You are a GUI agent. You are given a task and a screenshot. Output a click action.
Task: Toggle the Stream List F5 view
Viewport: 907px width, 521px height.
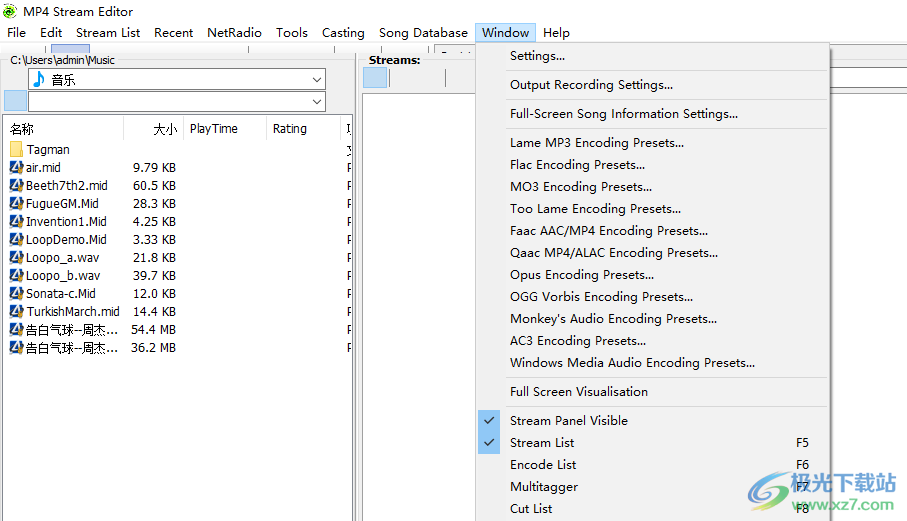click(652, 442)
